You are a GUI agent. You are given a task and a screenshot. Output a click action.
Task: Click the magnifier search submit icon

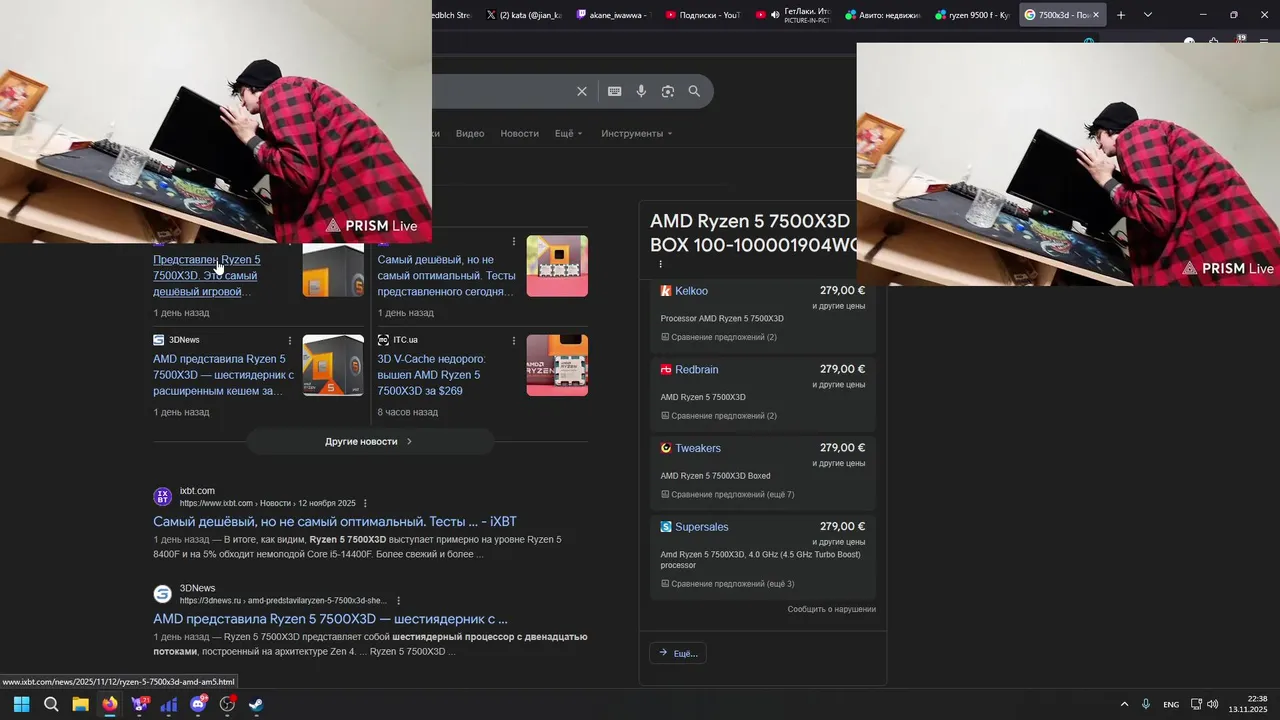(x=694, y=91)
